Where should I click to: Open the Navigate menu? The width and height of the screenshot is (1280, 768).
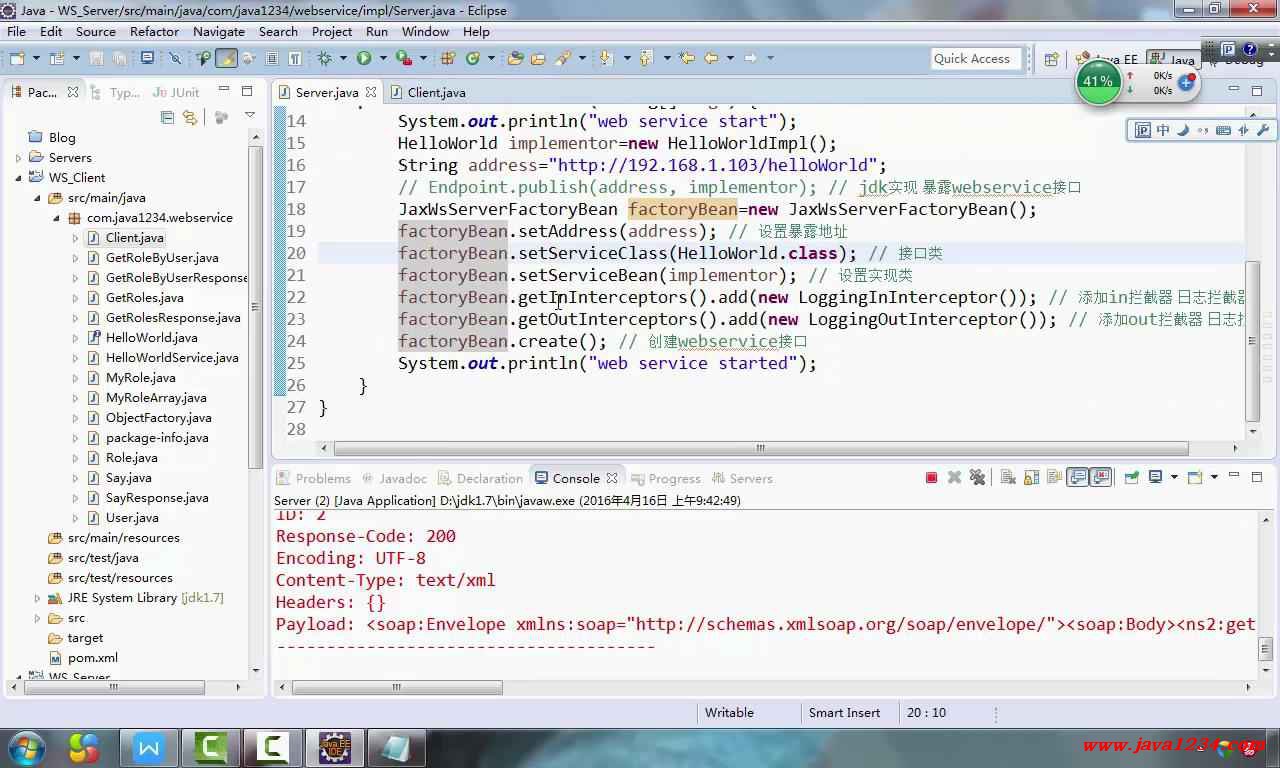point(218,31)
